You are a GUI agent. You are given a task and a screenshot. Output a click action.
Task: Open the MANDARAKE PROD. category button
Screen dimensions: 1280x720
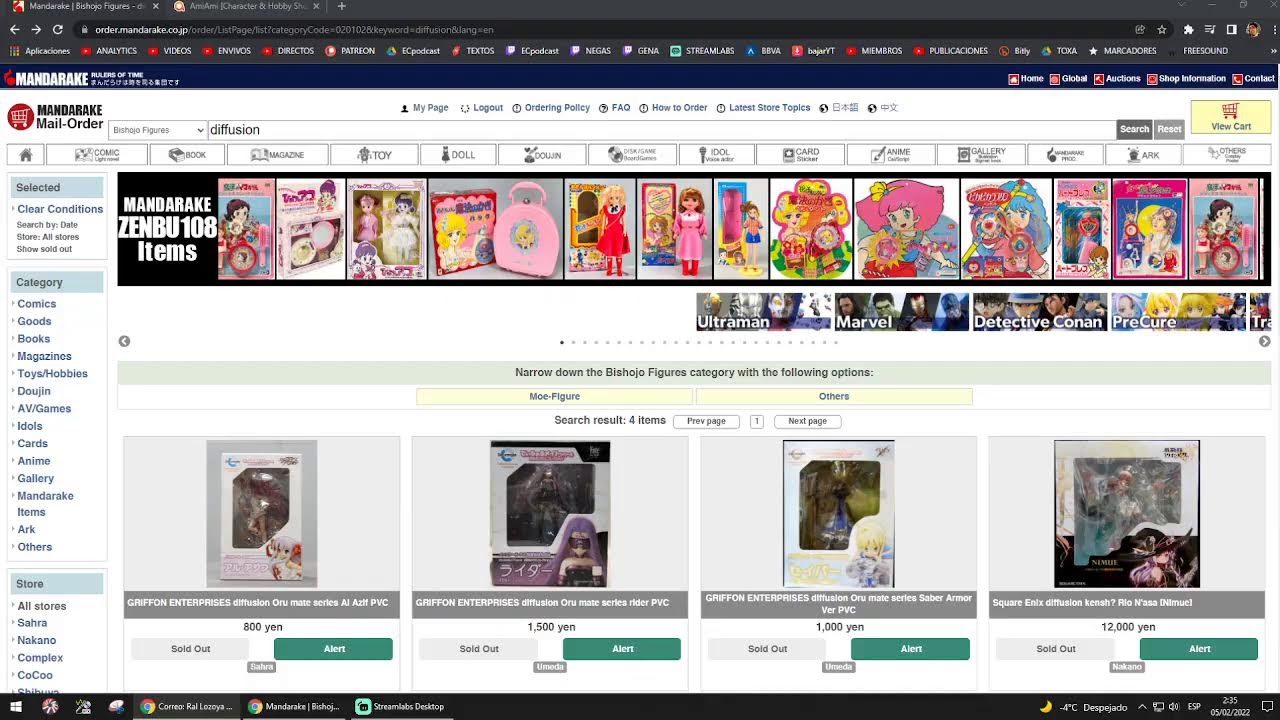(1065, 155)
